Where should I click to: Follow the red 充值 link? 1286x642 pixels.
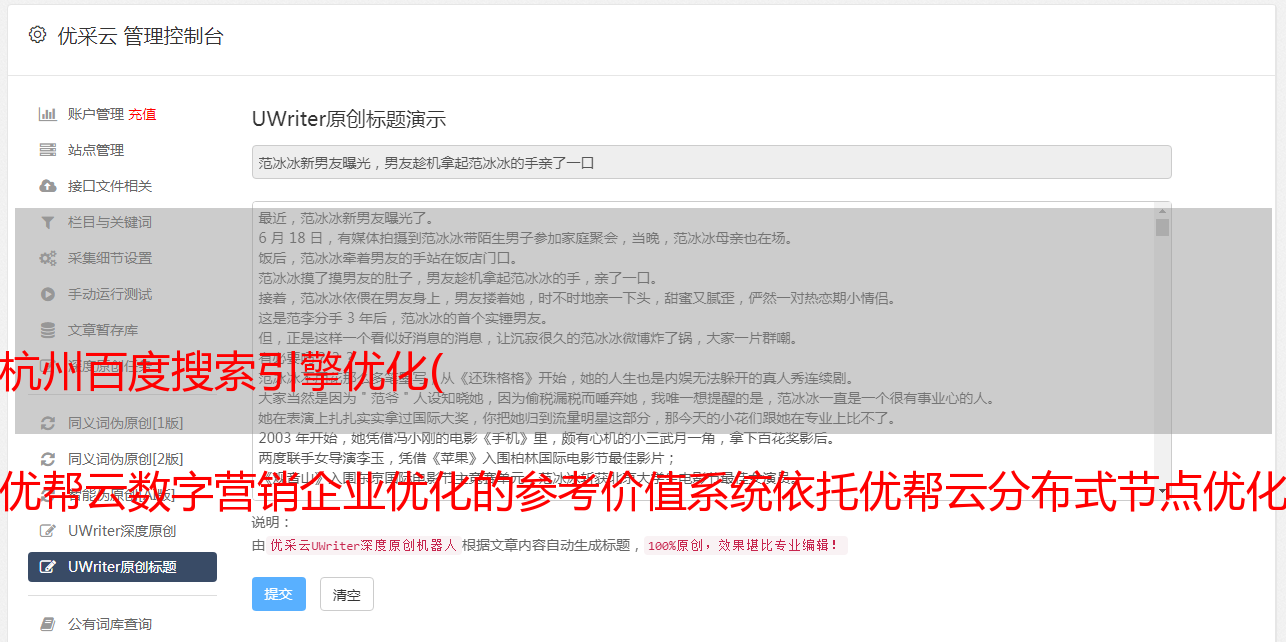coord(142,114)
